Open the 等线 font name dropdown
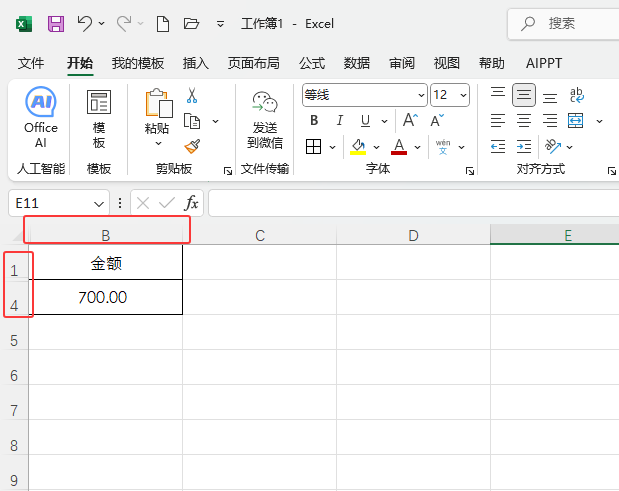 coord(421,95)
